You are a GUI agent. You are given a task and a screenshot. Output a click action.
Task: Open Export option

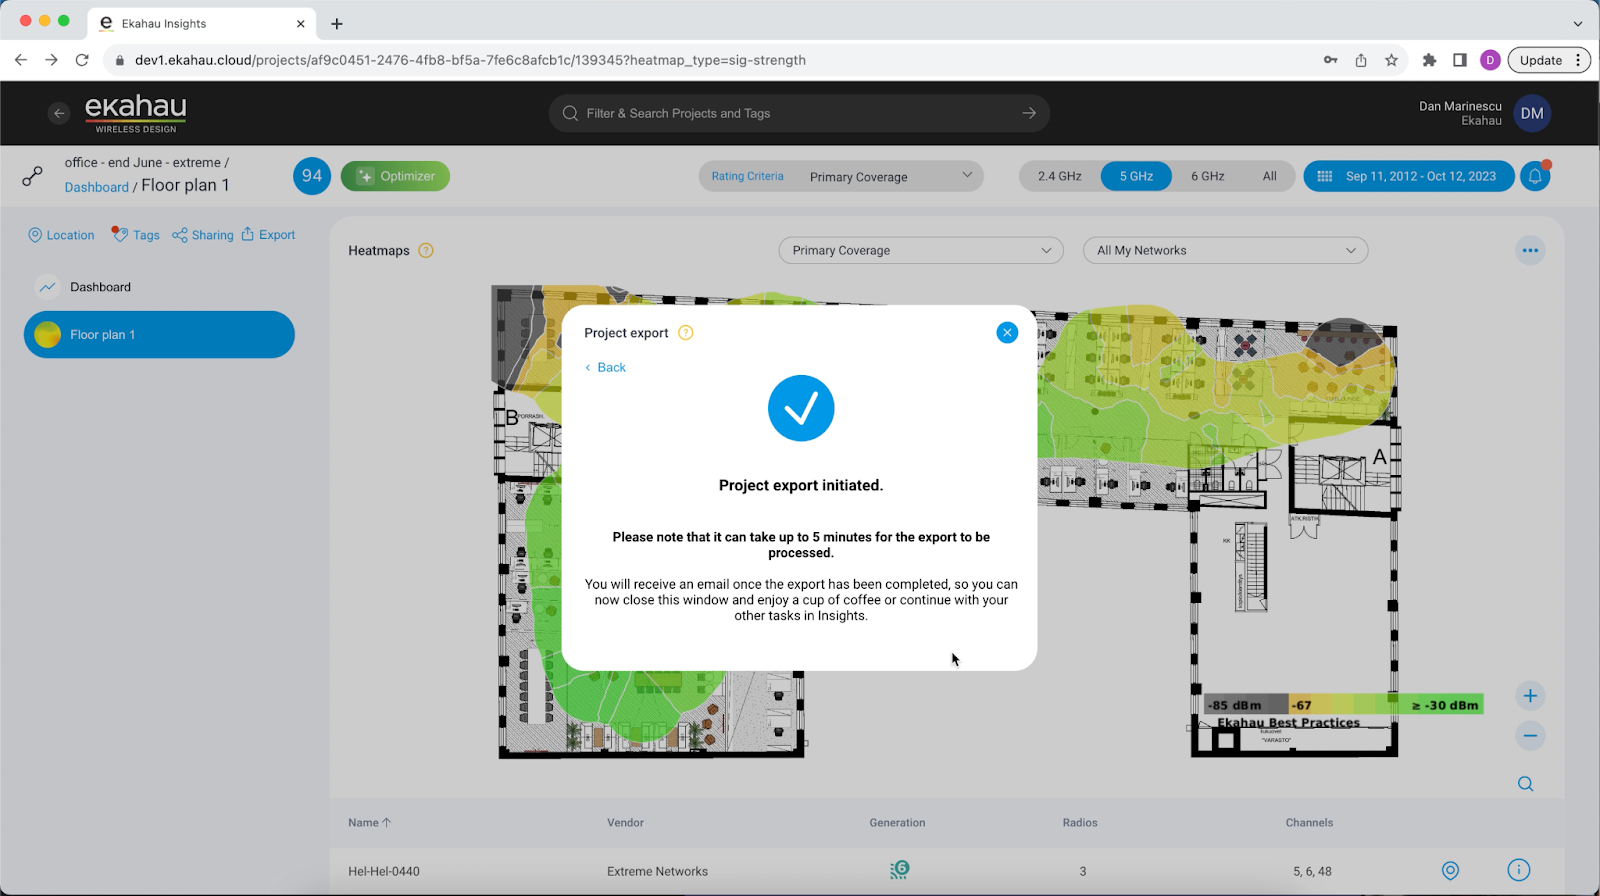(x=268, y=235)
